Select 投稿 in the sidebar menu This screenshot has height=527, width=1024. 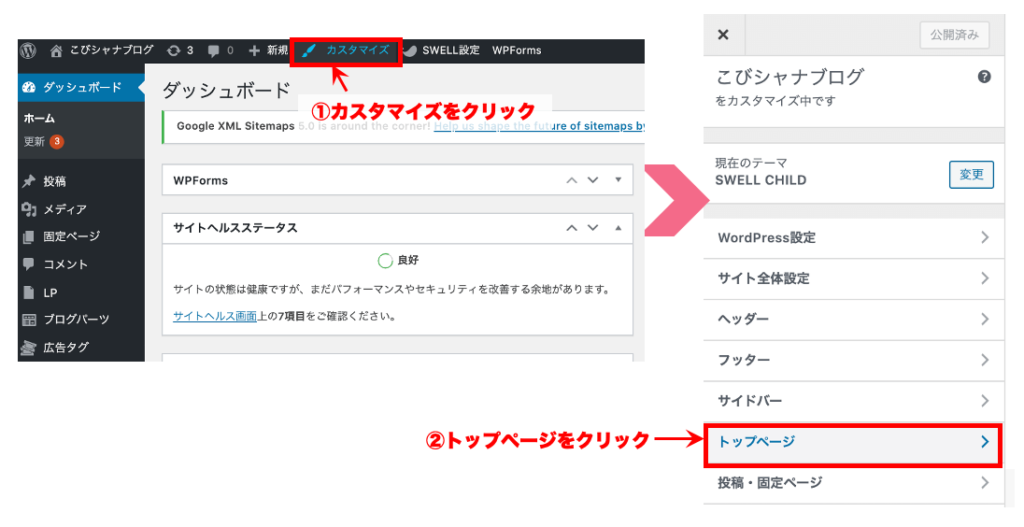point(55,182)
